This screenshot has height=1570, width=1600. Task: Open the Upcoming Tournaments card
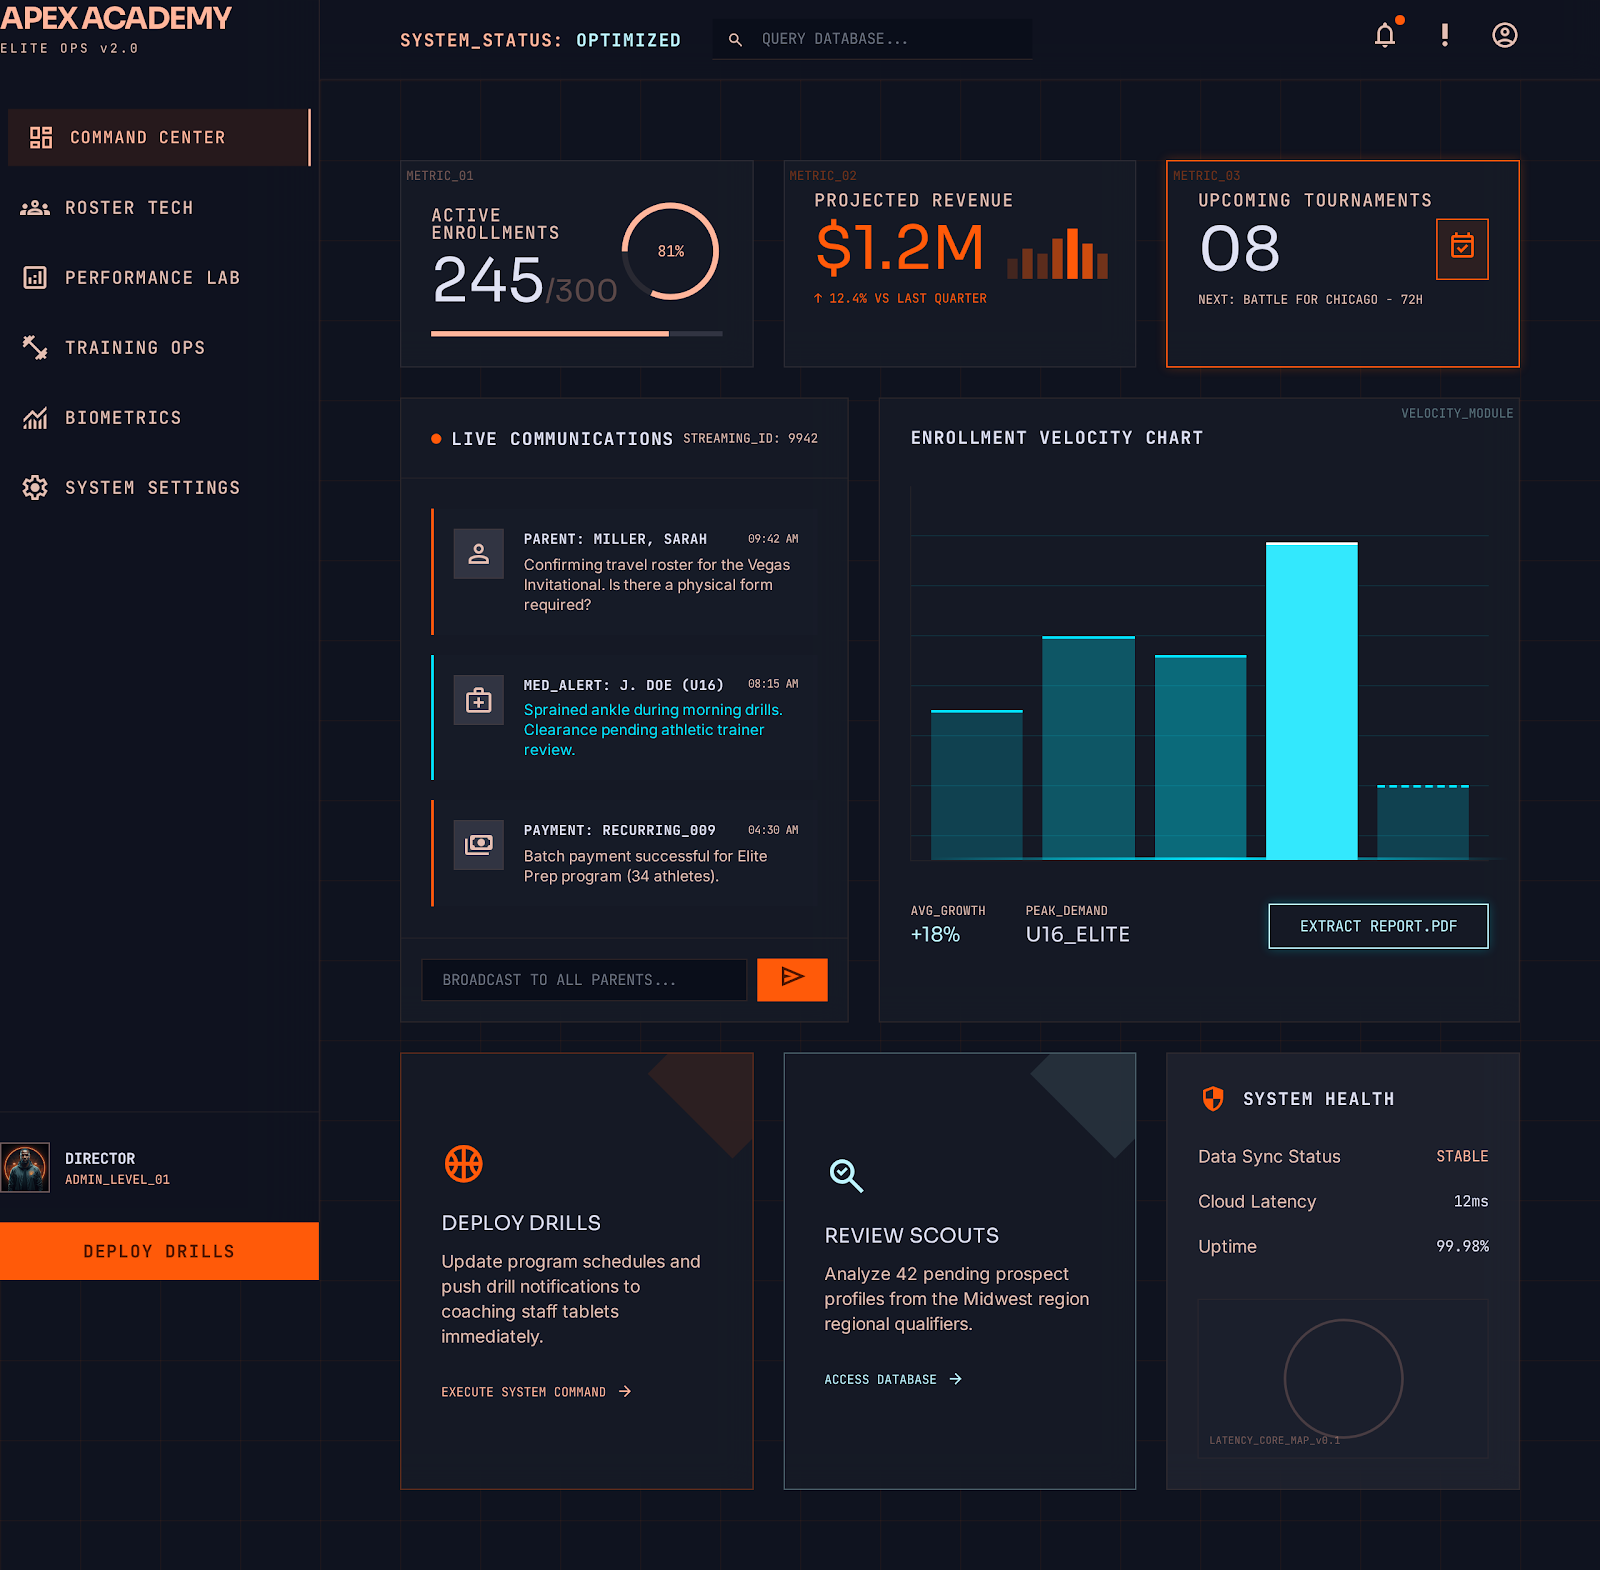coord(1343,264)
